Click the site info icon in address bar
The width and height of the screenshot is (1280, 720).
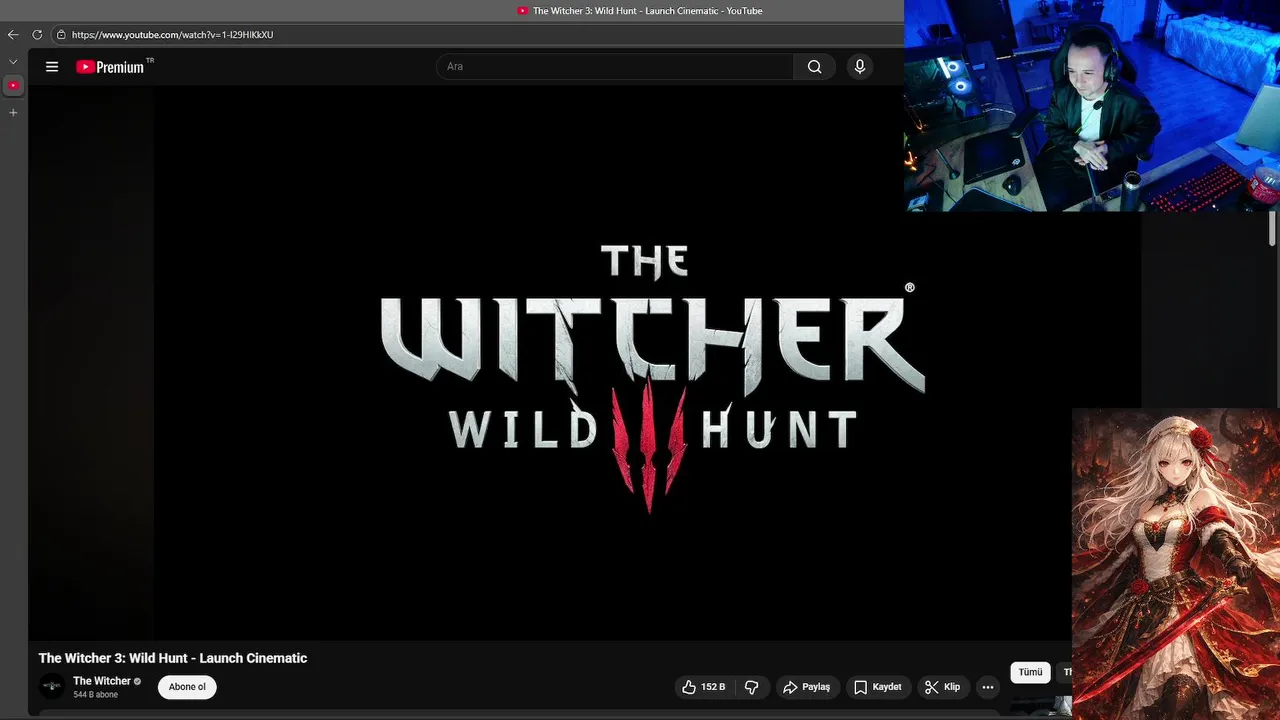point(61,34)
